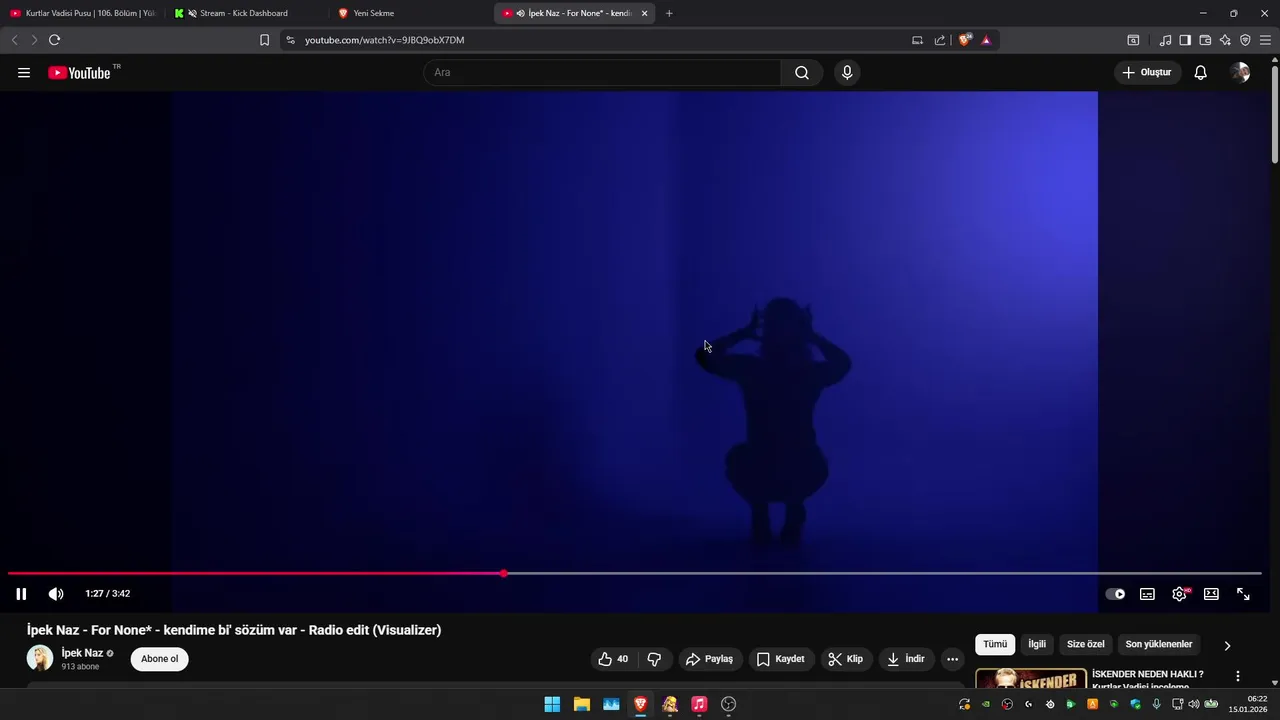Enter full screen mode

click(1243, 594)
